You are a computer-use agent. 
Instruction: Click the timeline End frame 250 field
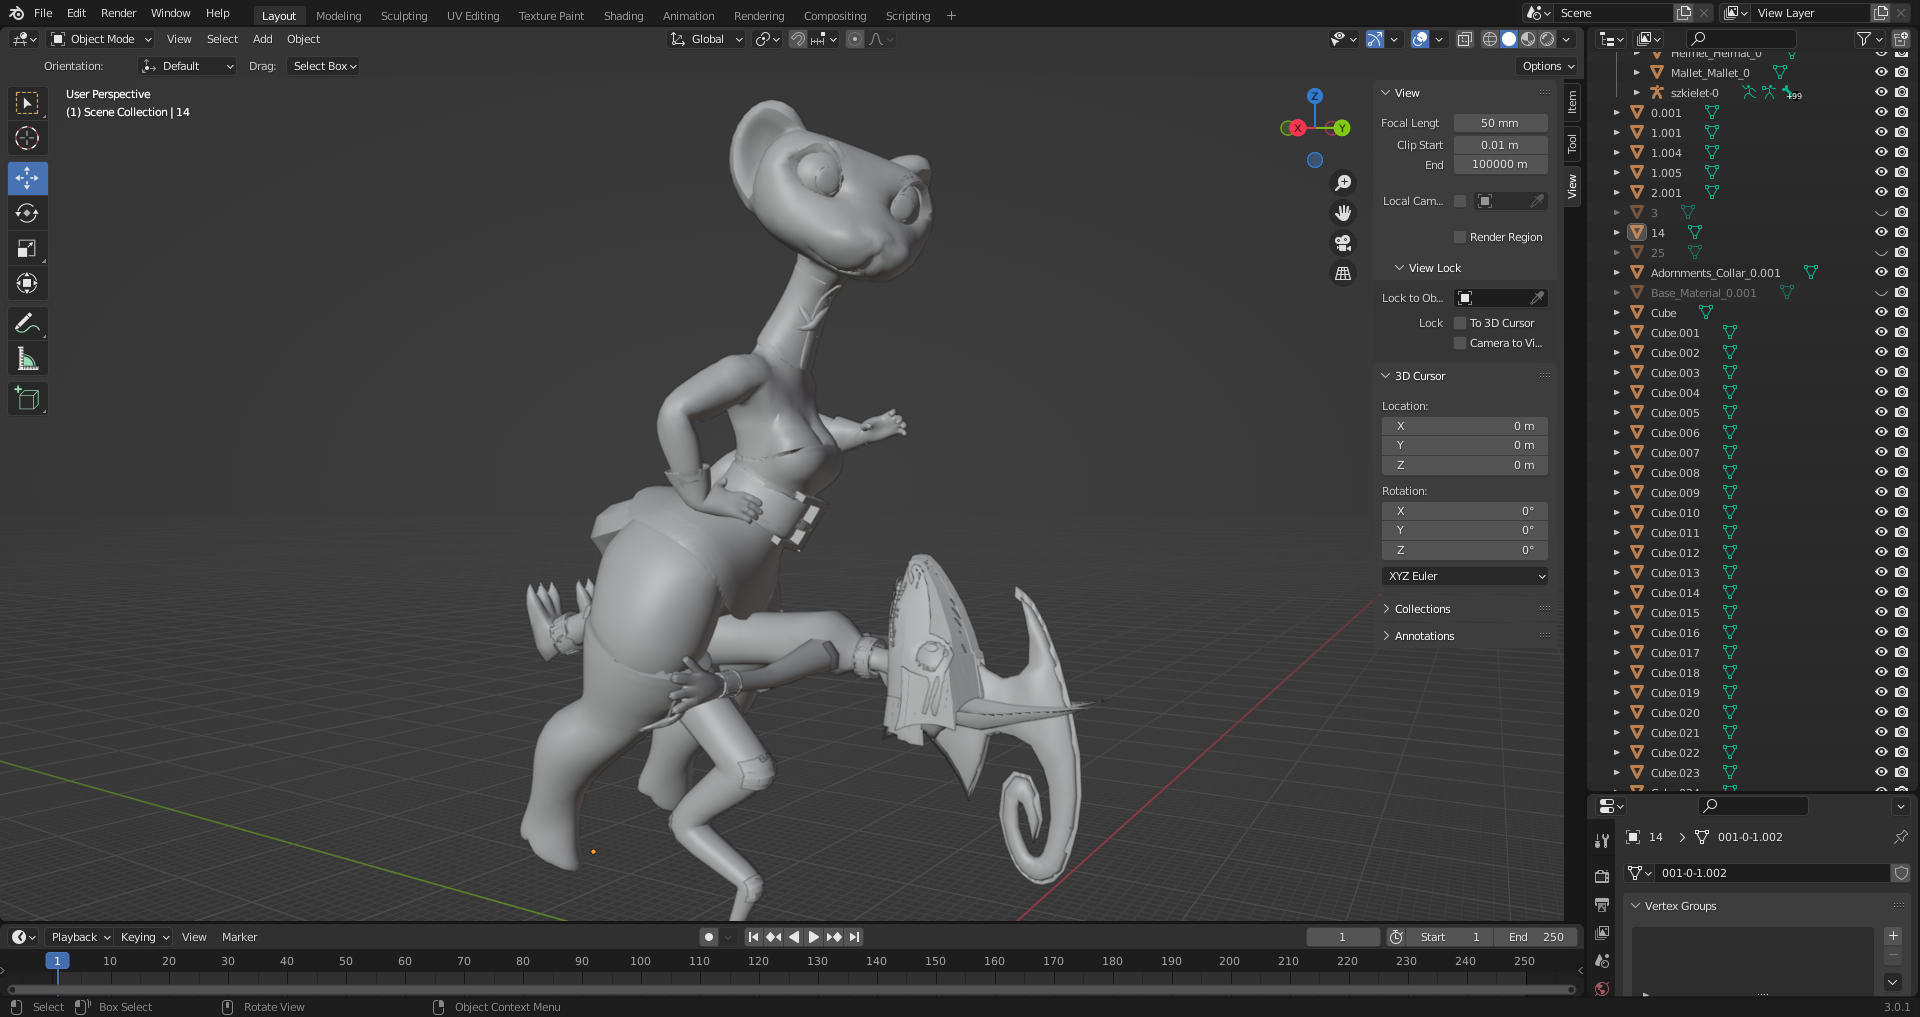point(1536,937)
